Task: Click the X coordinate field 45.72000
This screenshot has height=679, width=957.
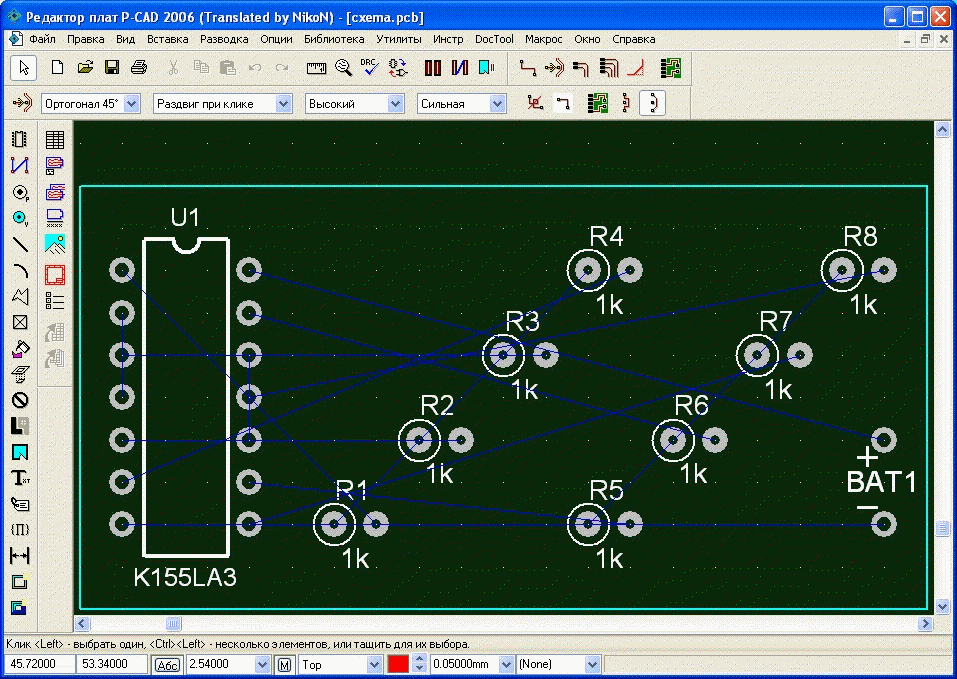Action: 40,665
